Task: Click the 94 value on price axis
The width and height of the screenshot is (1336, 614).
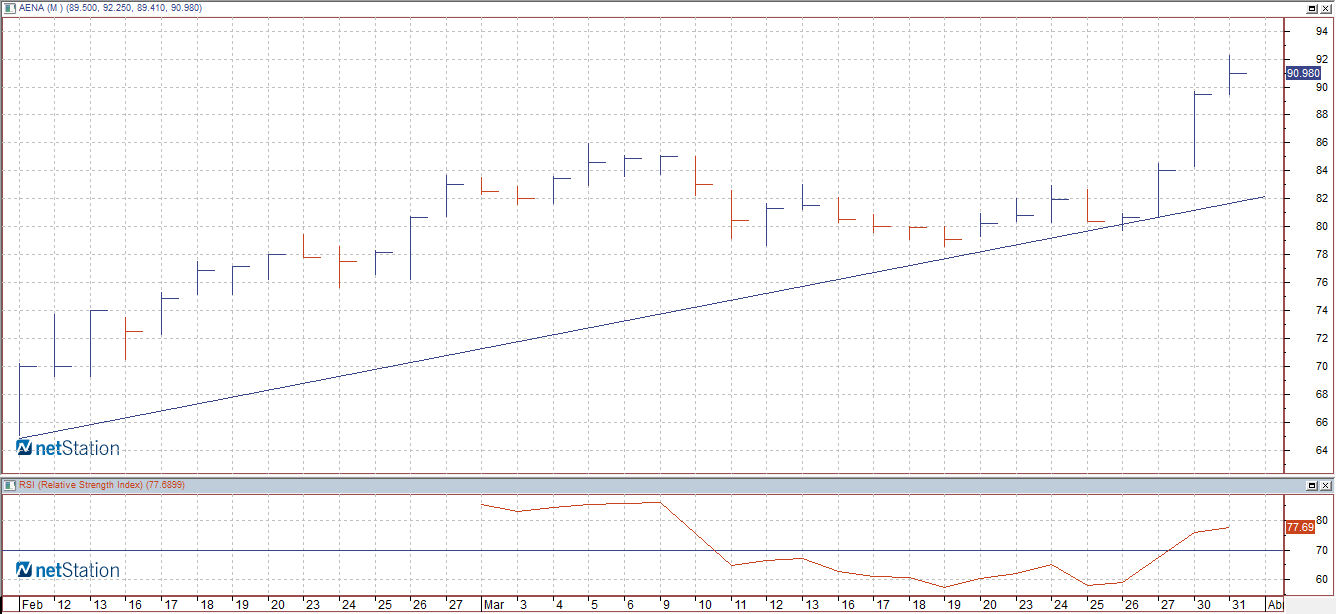Action: (x=1321, y=31)
